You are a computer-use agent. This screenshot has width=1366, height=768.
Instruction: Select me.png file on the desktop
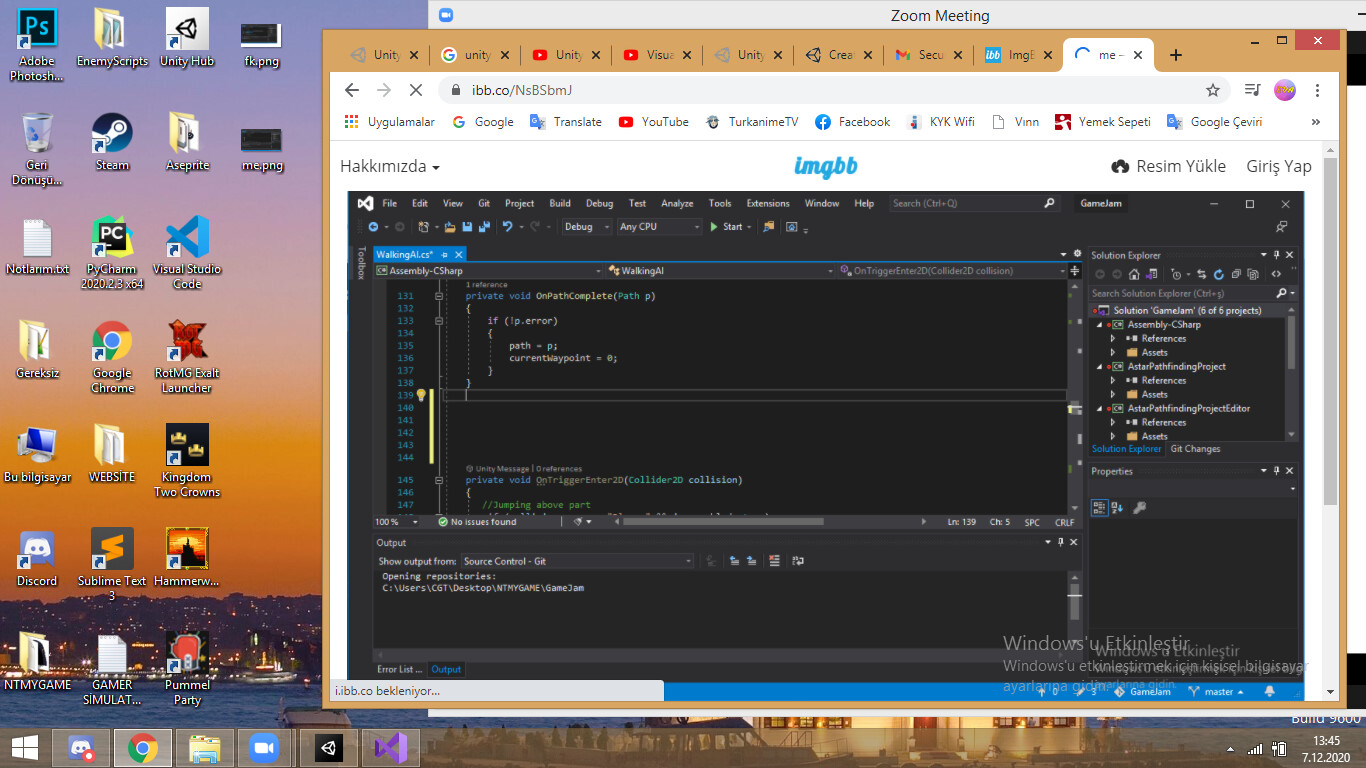click(261, 149)
